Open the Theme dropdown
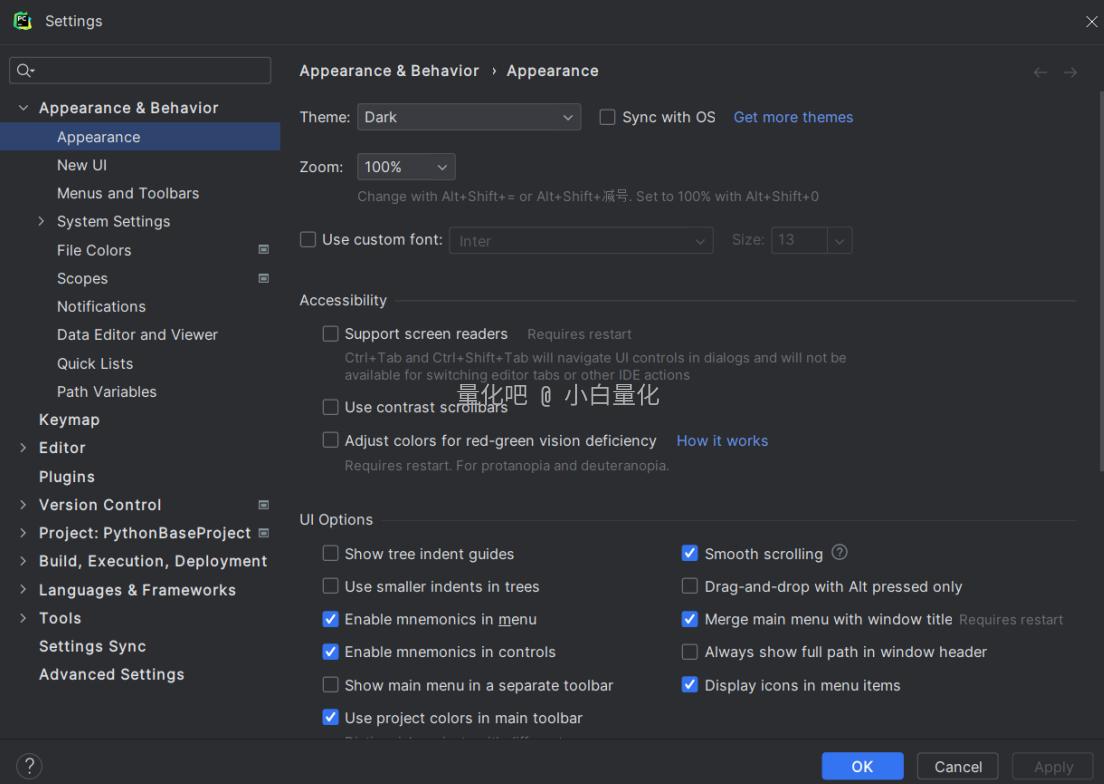1104x784 pixels. tap(468, 117)
